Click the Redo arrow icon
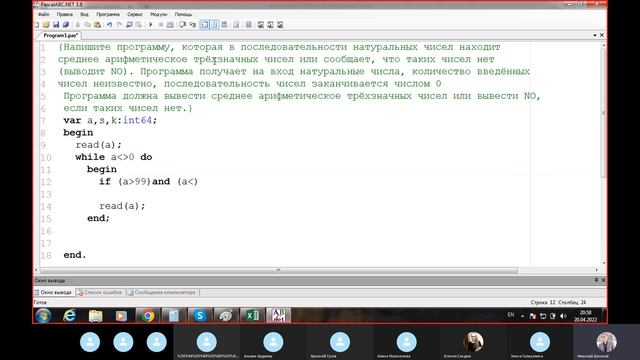 [119, 25]
